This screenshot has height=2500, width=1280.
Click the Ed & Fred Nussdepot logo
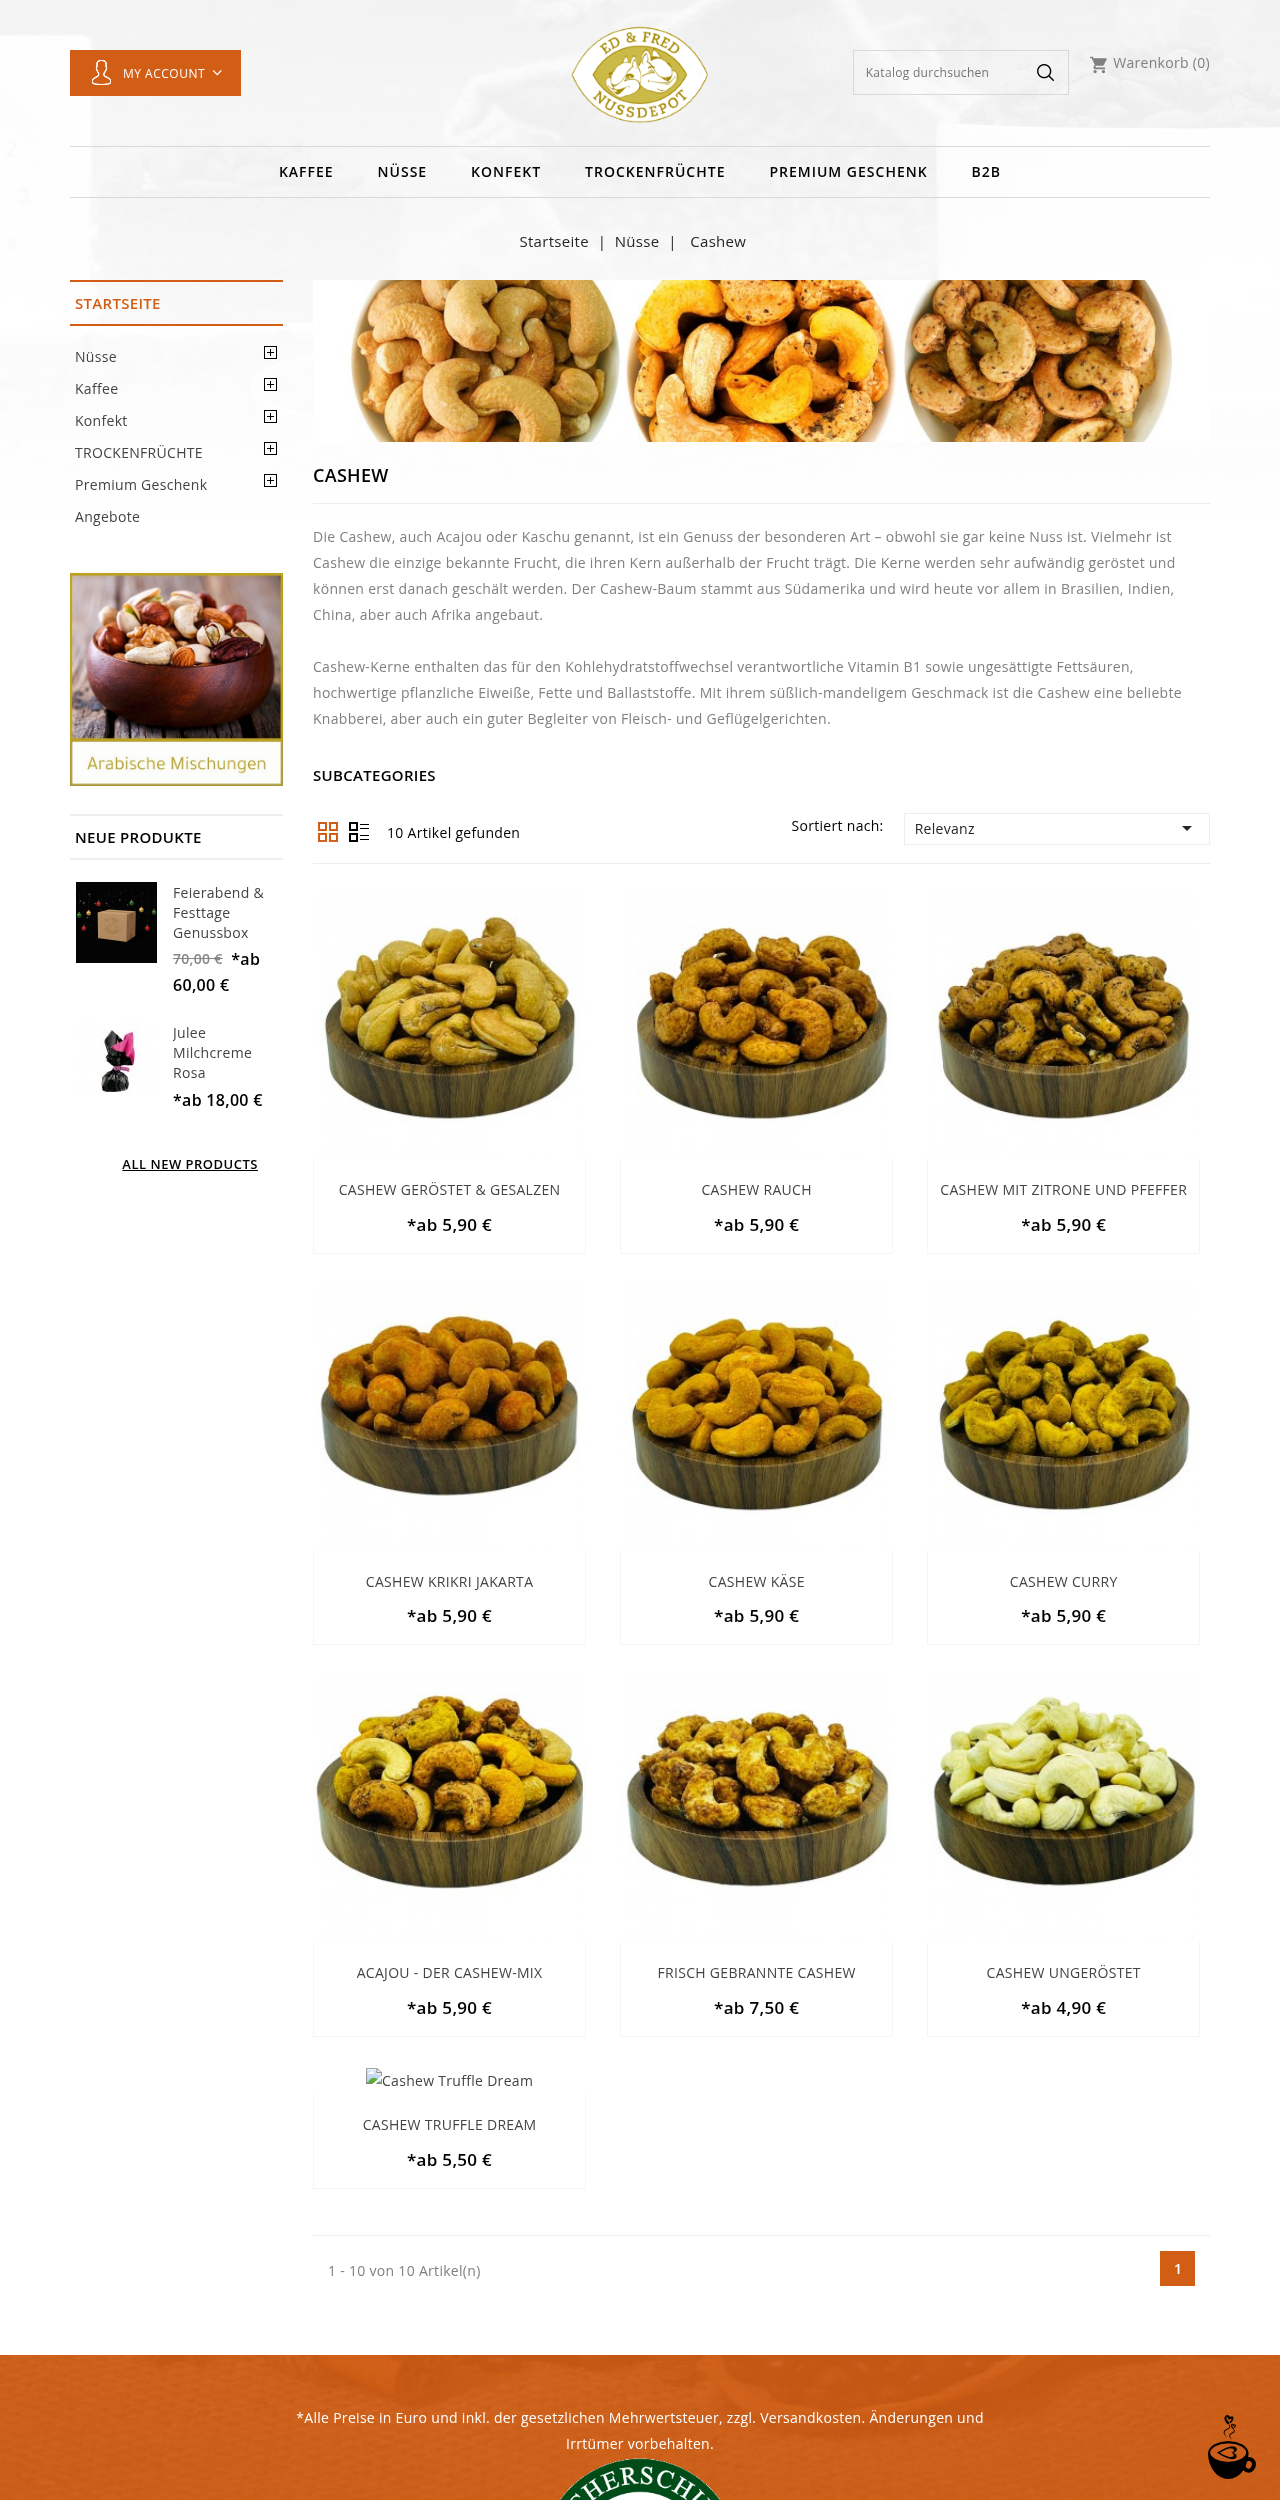[640, 74]
